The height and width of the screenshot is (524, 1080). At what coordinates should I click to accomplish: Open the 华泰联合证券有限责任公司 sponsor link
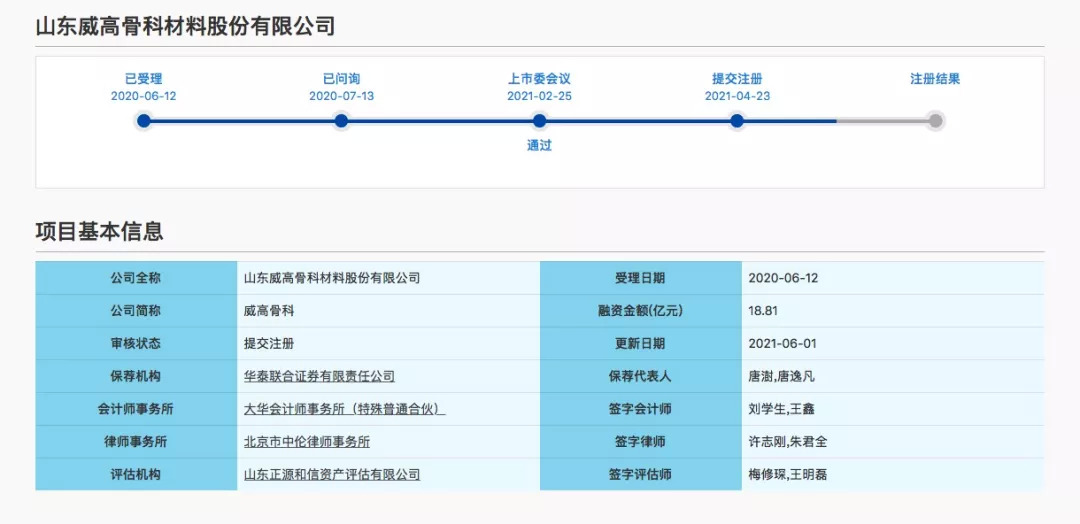coord(319,376)
